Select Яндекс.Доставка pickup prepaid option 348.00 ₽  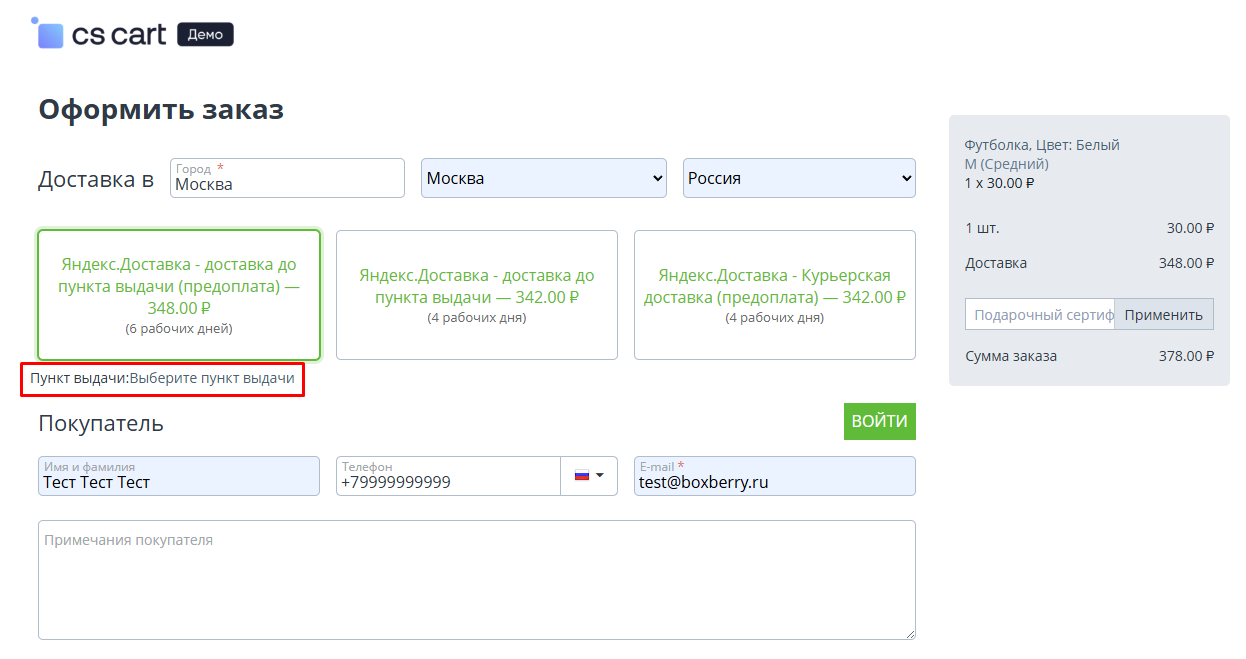point(179,295)
